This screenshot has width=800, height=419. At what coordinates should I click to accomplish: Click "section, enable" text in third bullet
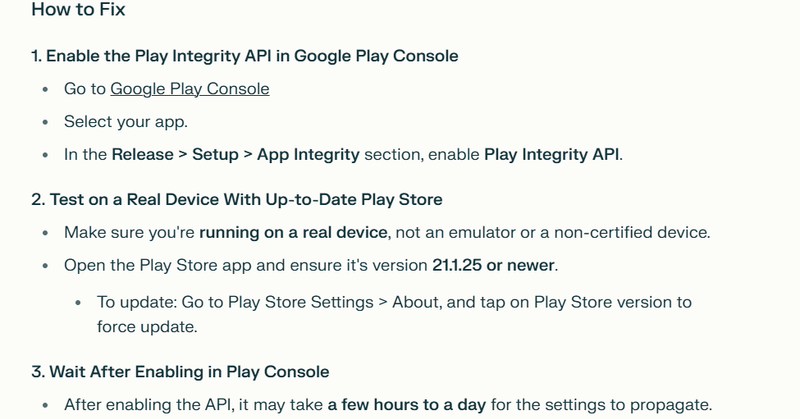(422, 155)
